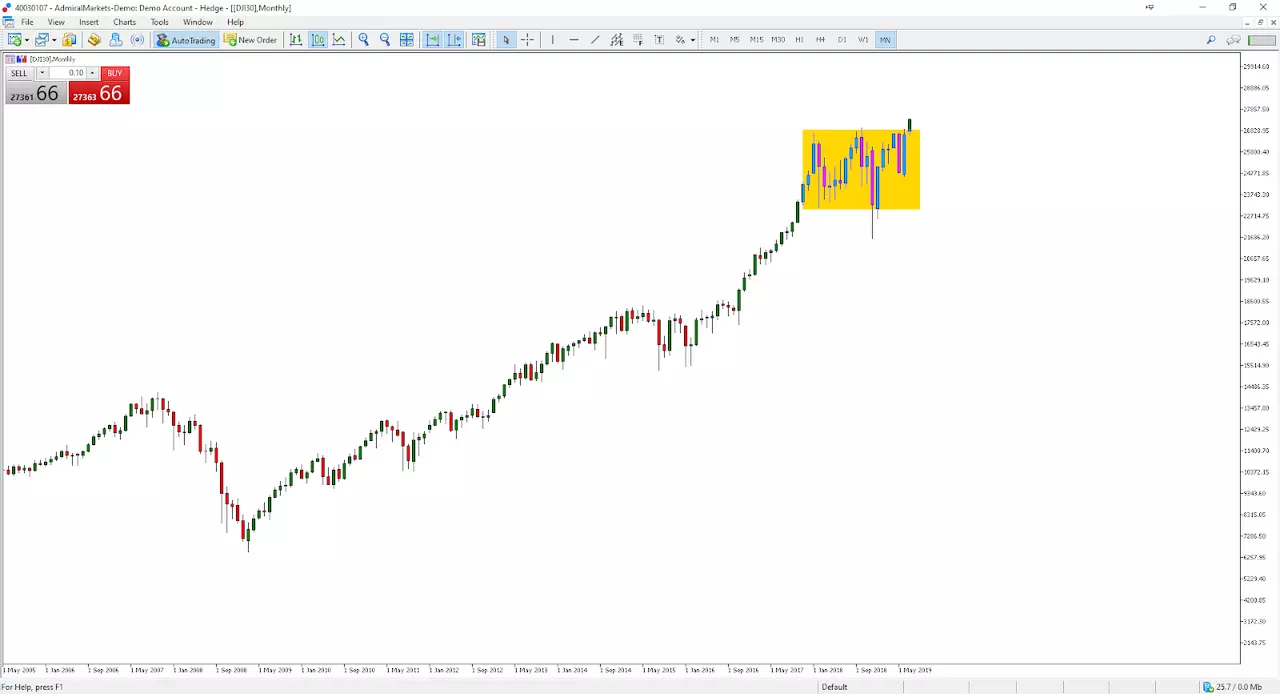Open the Data Window icon
This screenshot has height=694, width=1280.
(x=94, y=40)
